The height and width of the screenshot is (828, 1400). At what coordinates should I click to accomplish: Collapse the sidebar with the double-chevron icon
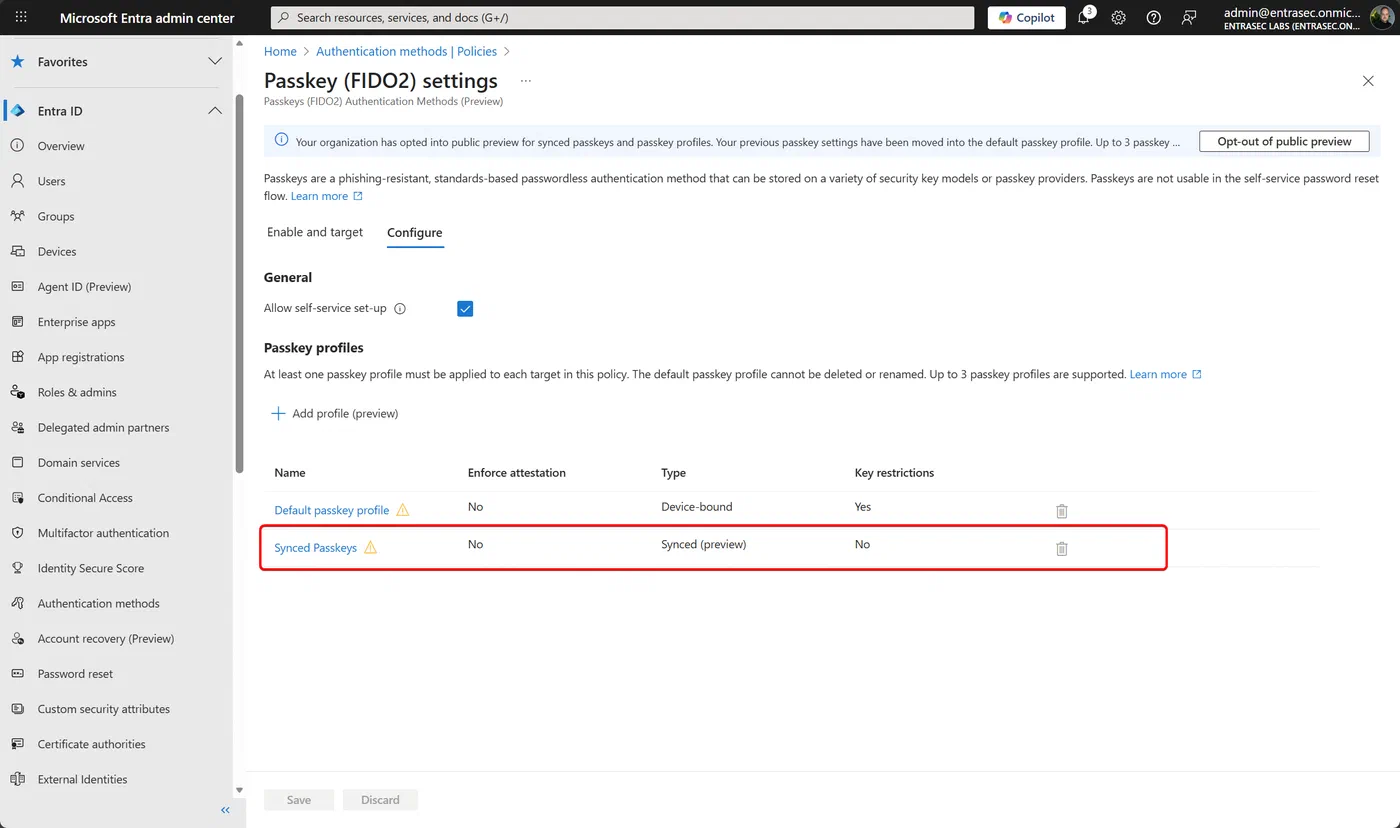[x=225, y=810]
